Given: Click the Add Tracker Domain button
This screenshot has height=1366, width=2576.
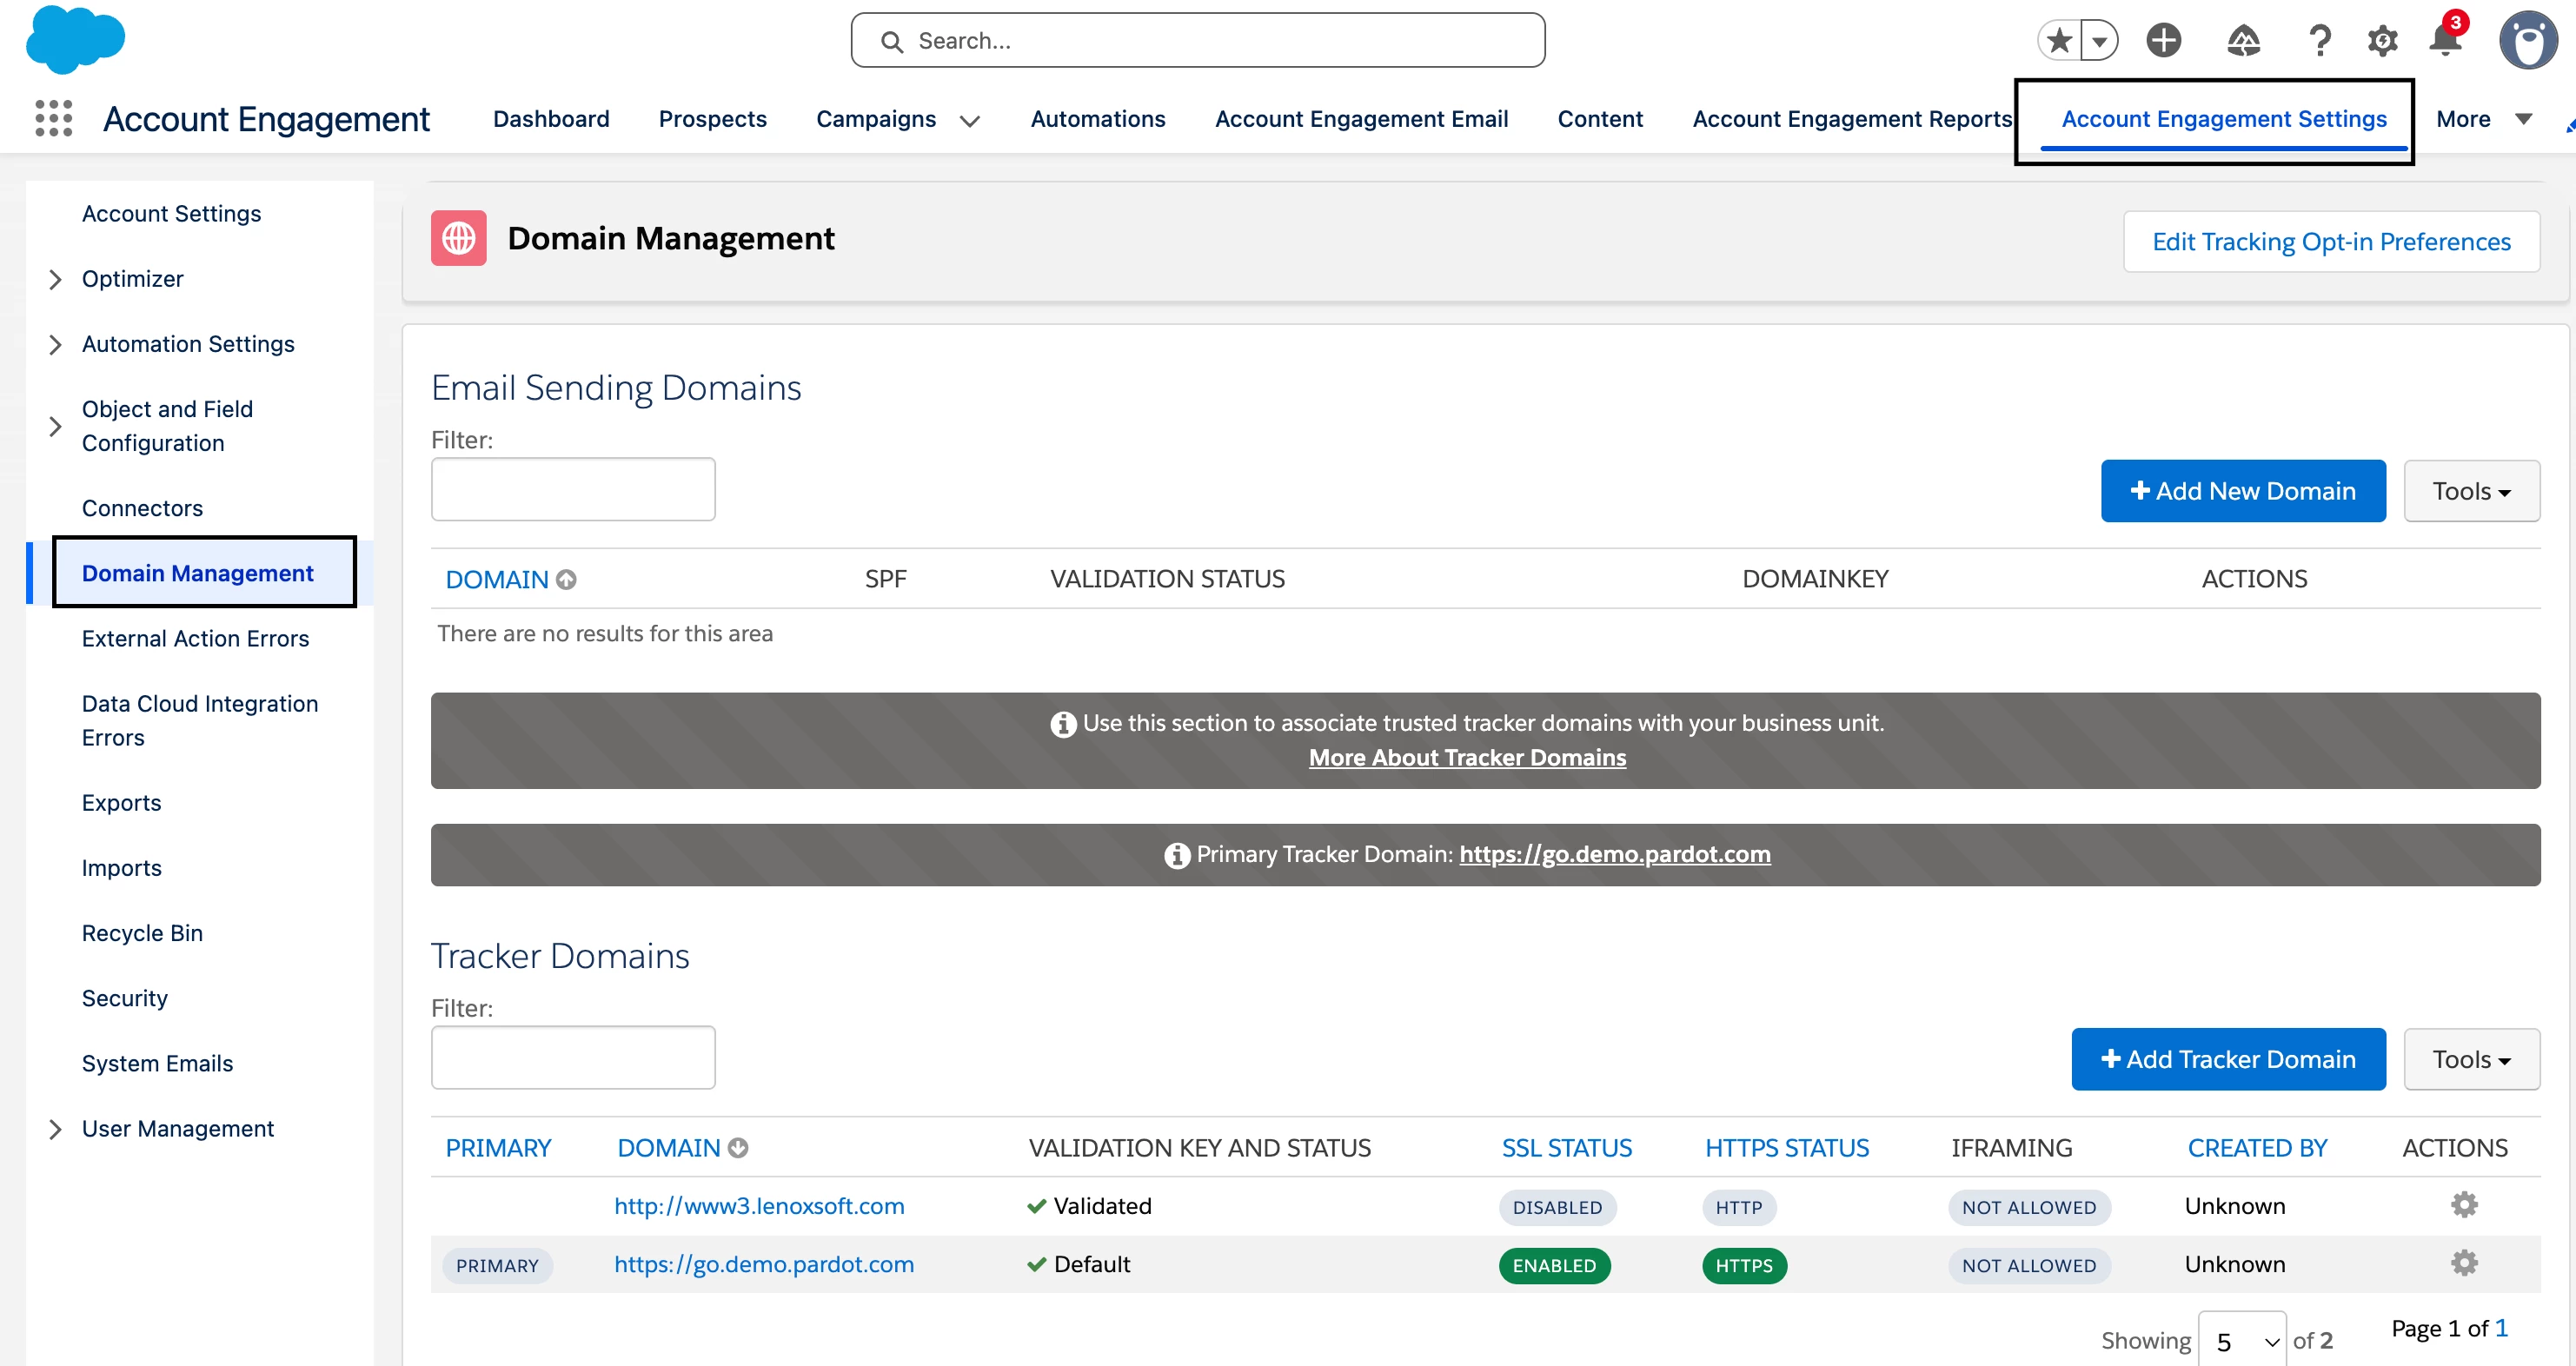Looking at the screenshot, I should click(x=2228, y=1059).
